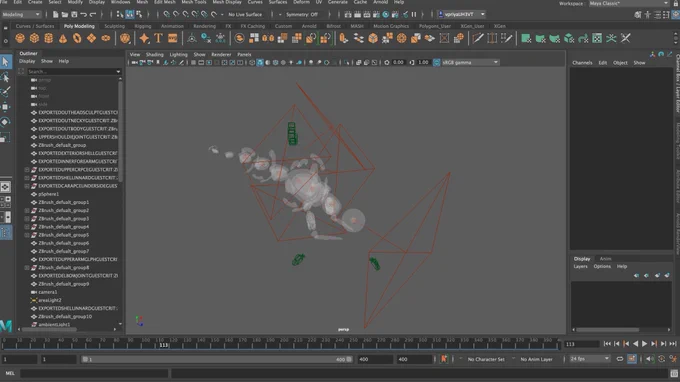Open the Modeling menu set dropdown
The width and height of the screenshot is (680, 382).
[21, 14]
